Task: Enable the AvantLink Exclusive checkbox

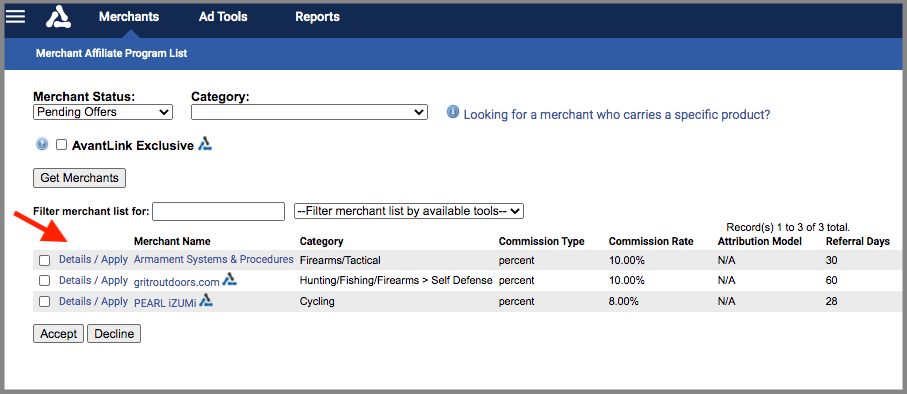Action: pyautogui.click(x=61, y=145)
